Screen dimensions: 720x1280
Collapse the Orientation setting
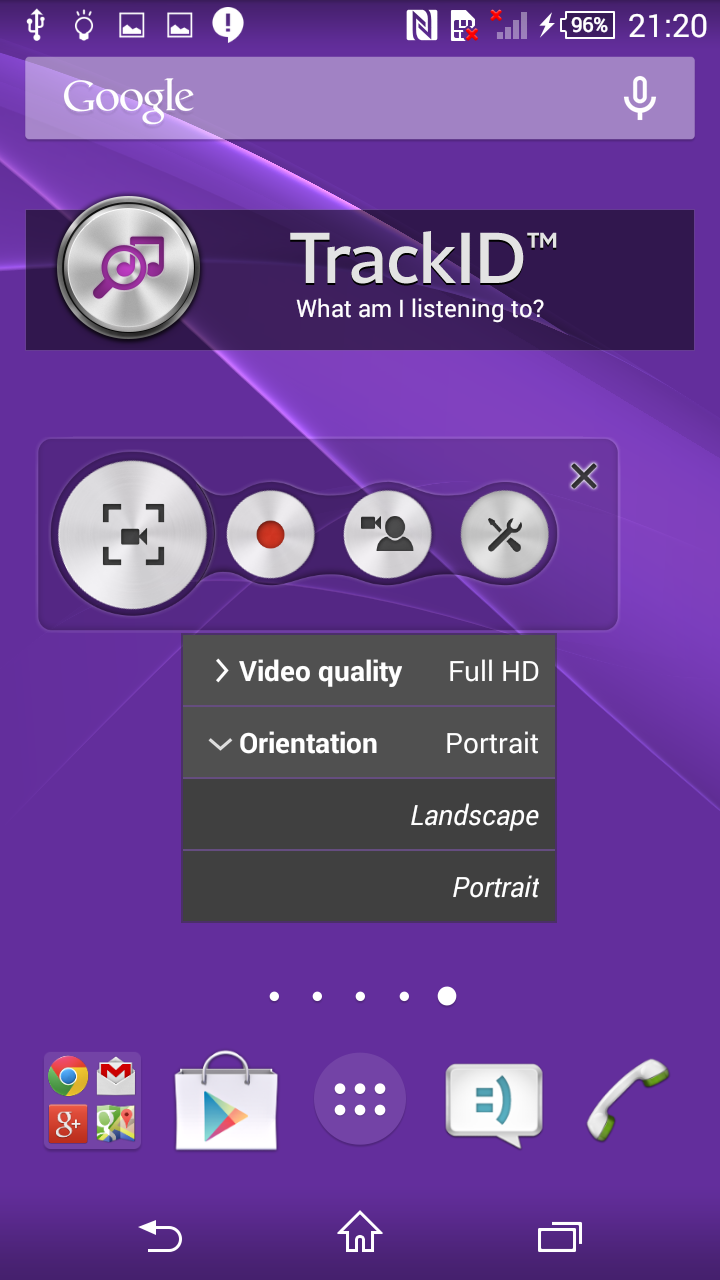[x=368, y=743]
